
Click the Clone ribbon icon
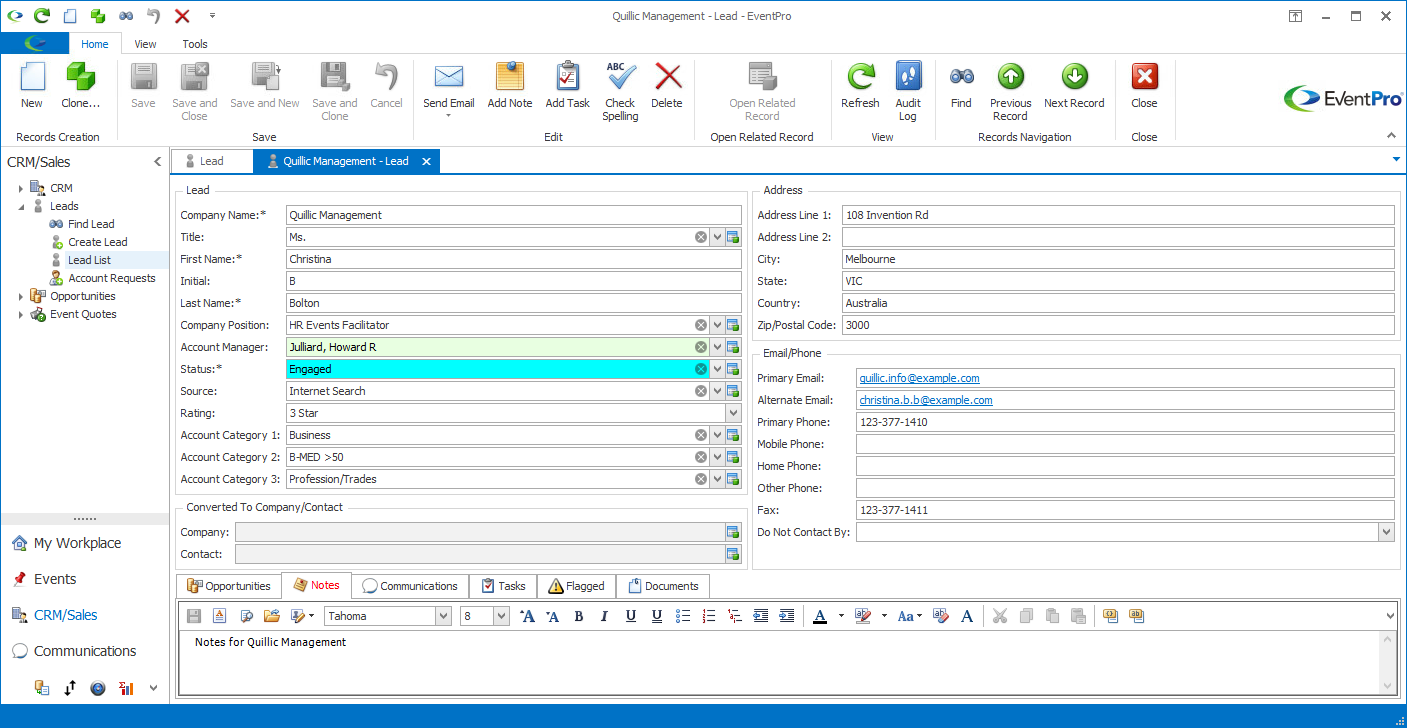[80, 78]
